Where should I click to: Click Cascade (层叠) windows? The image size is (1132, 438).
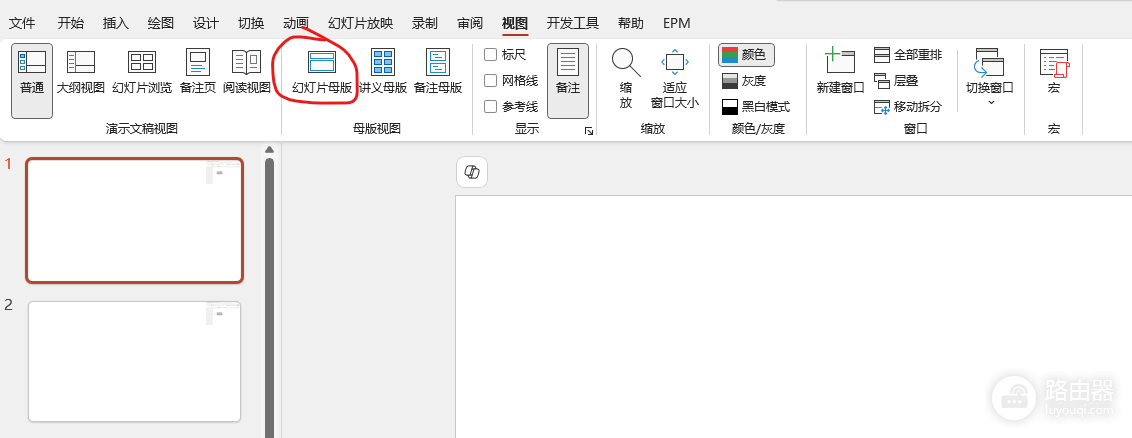(x=896, y=81)
